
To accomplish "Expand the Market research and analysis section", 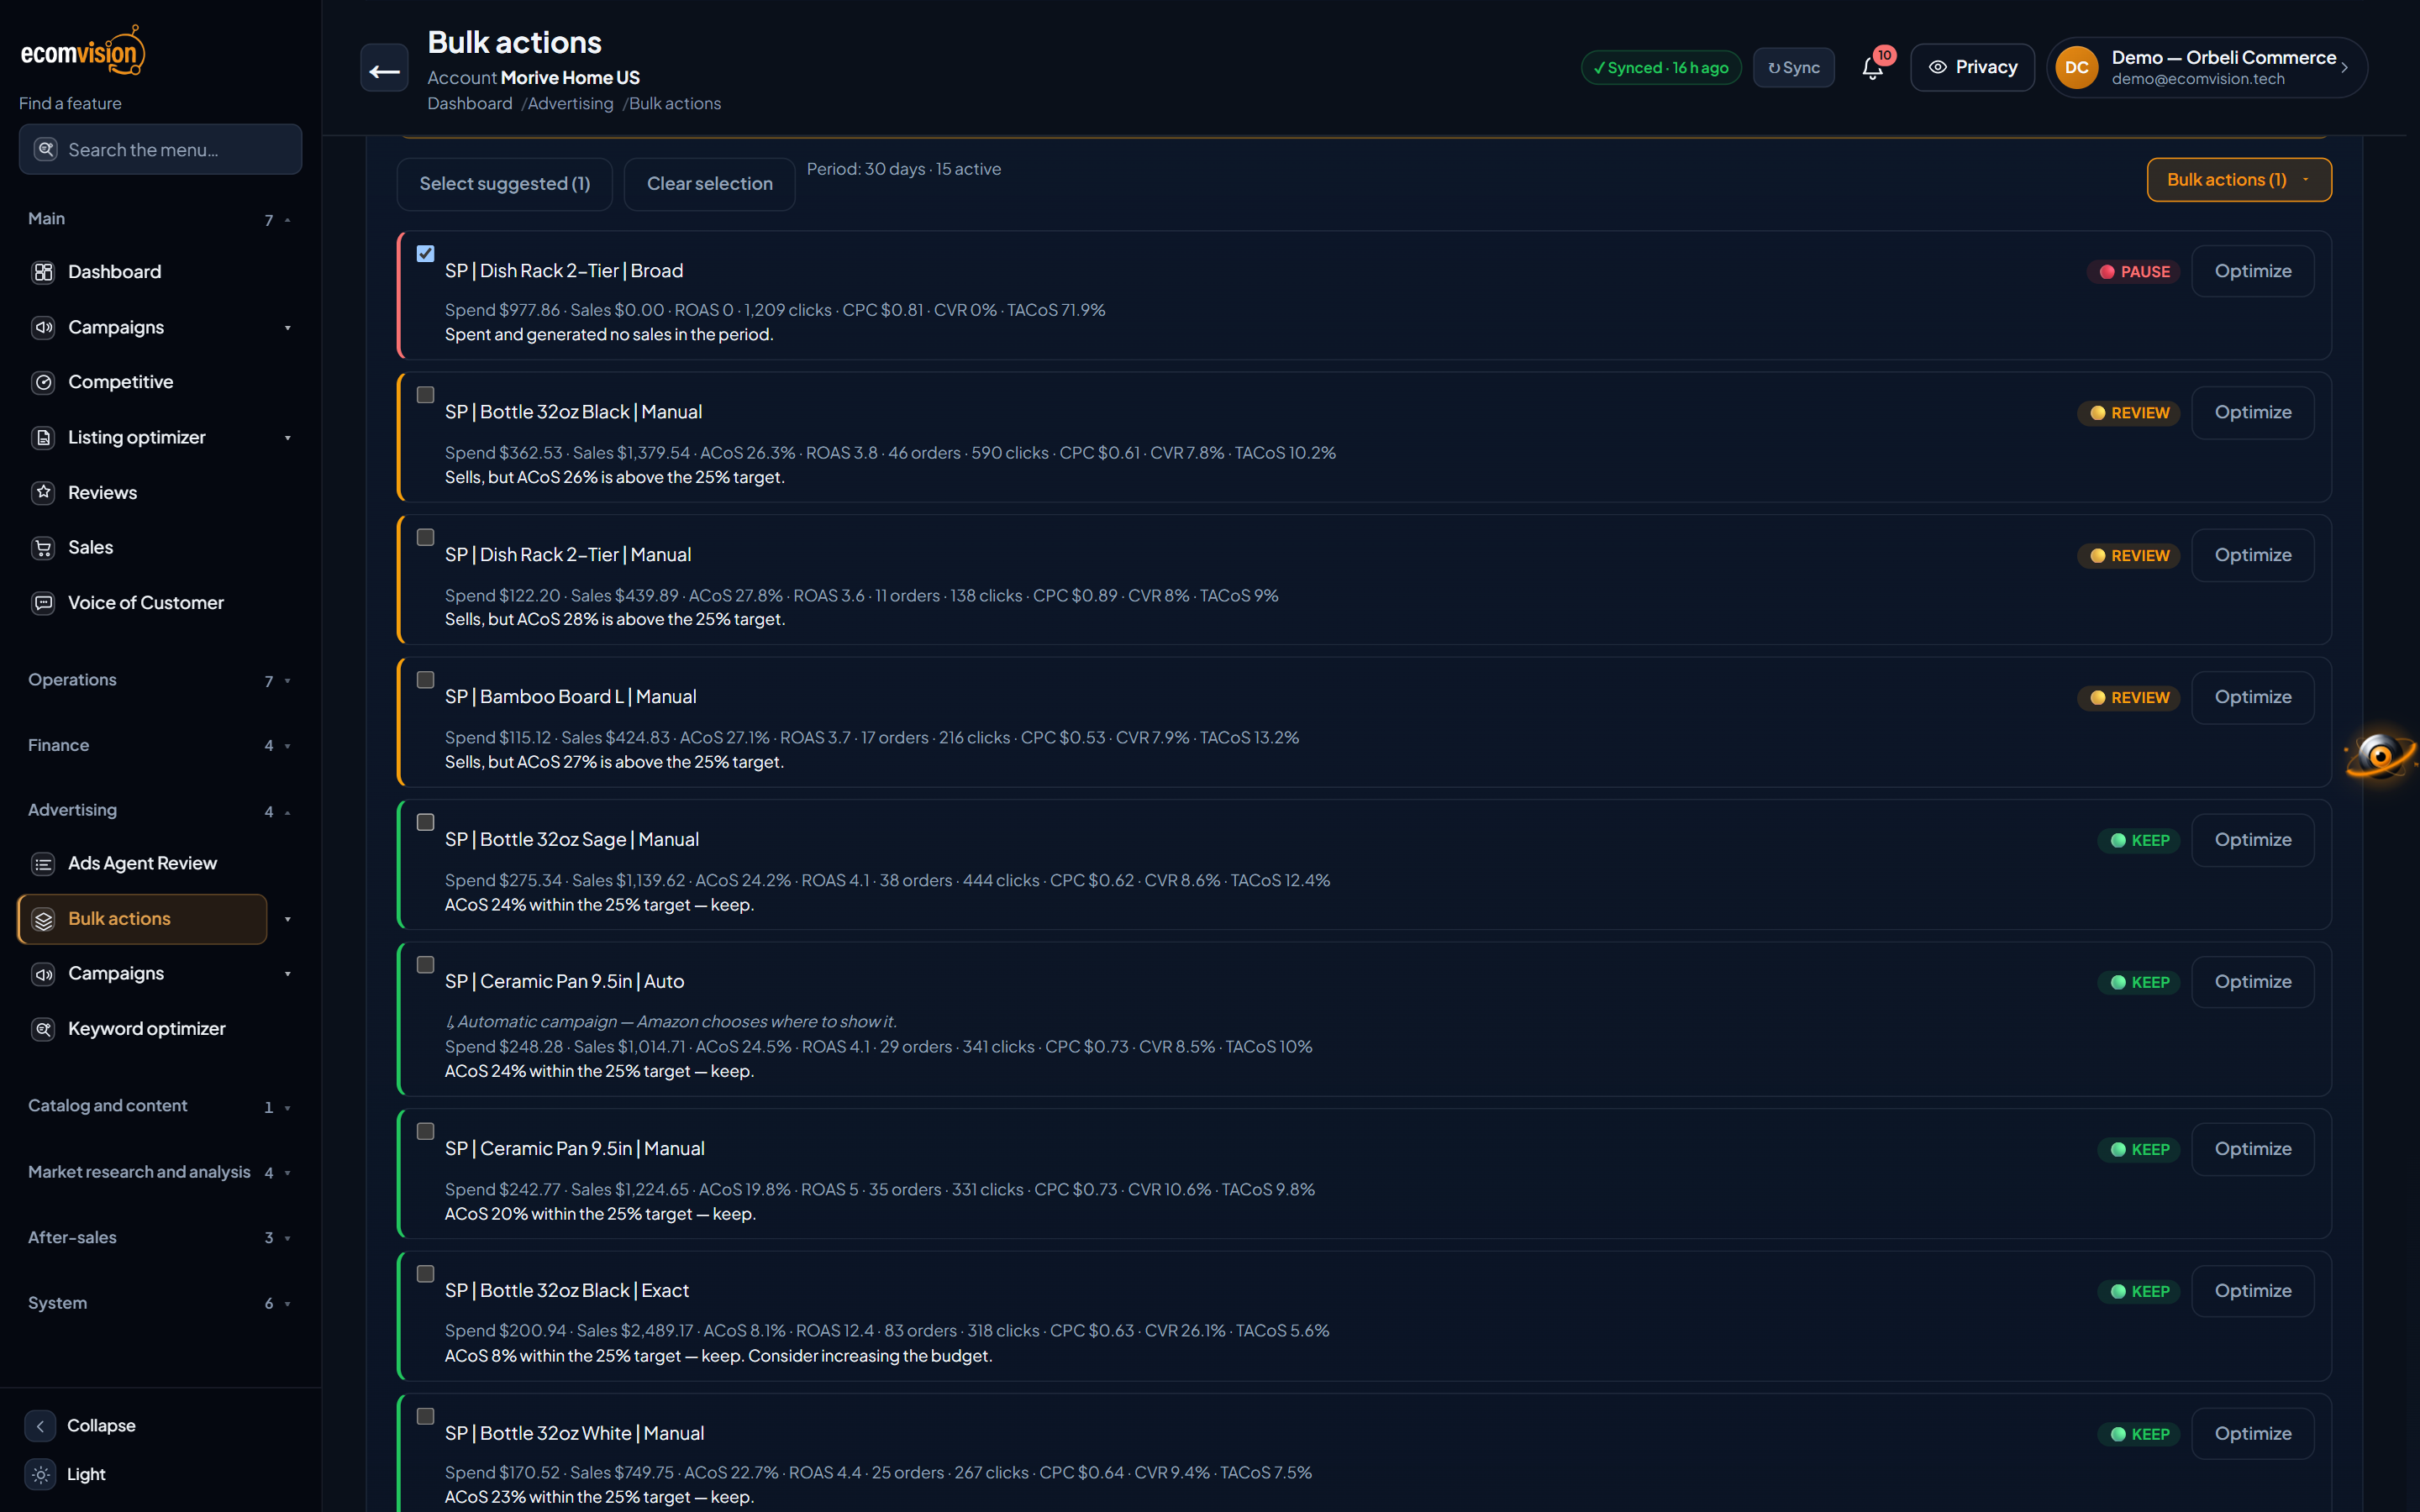I will point(160,1172).
